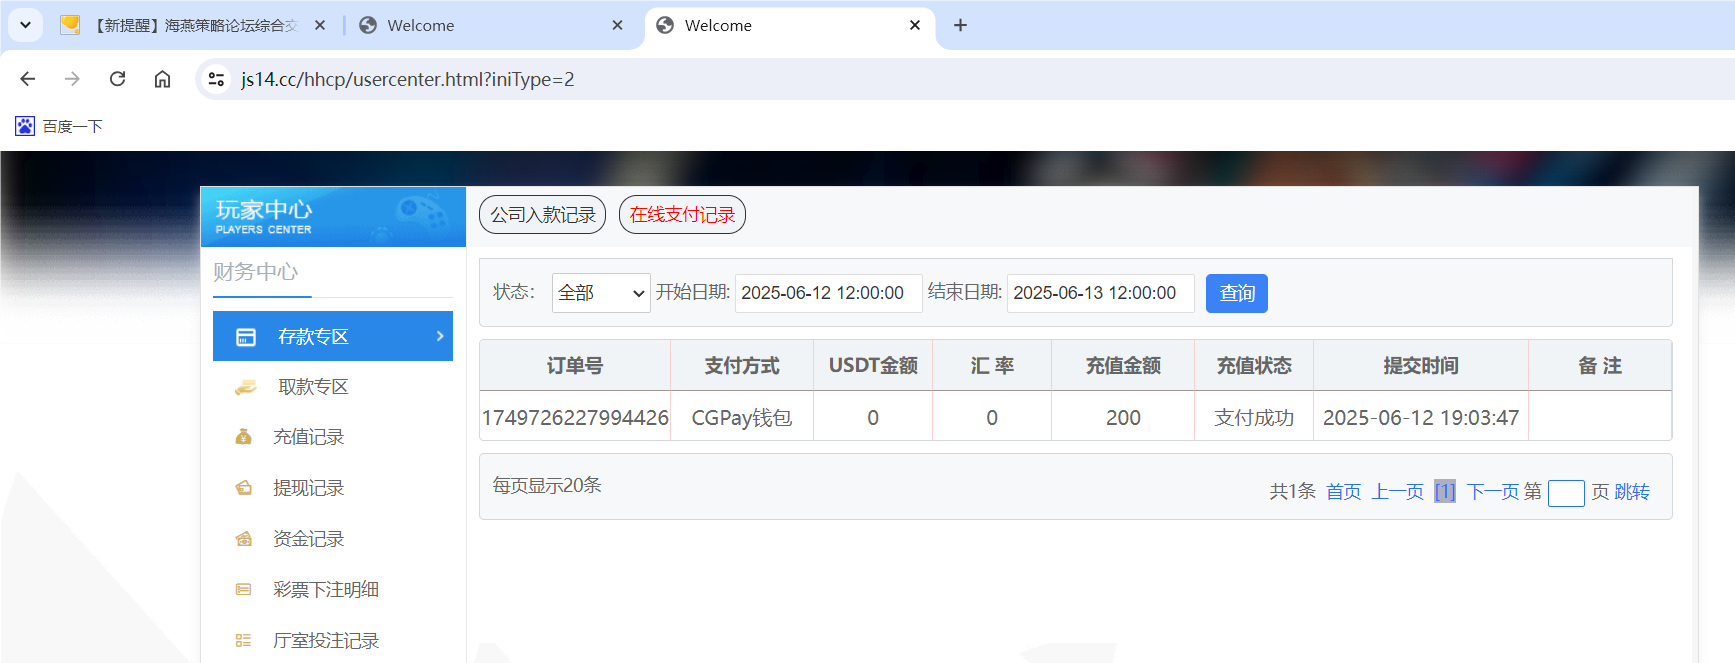Image resolution: width=1735 pixels, height=663 pixels.
Task: Go to browser home page icon
Action: [x=162, y=79]
